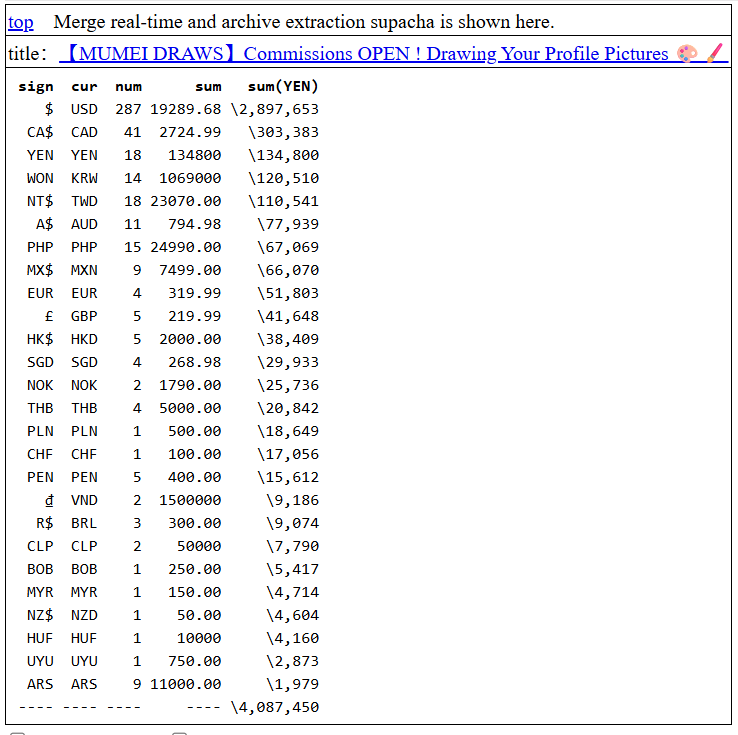Select NZD yen value \4,604
The image size is (738, 735).
click(292, 615)
